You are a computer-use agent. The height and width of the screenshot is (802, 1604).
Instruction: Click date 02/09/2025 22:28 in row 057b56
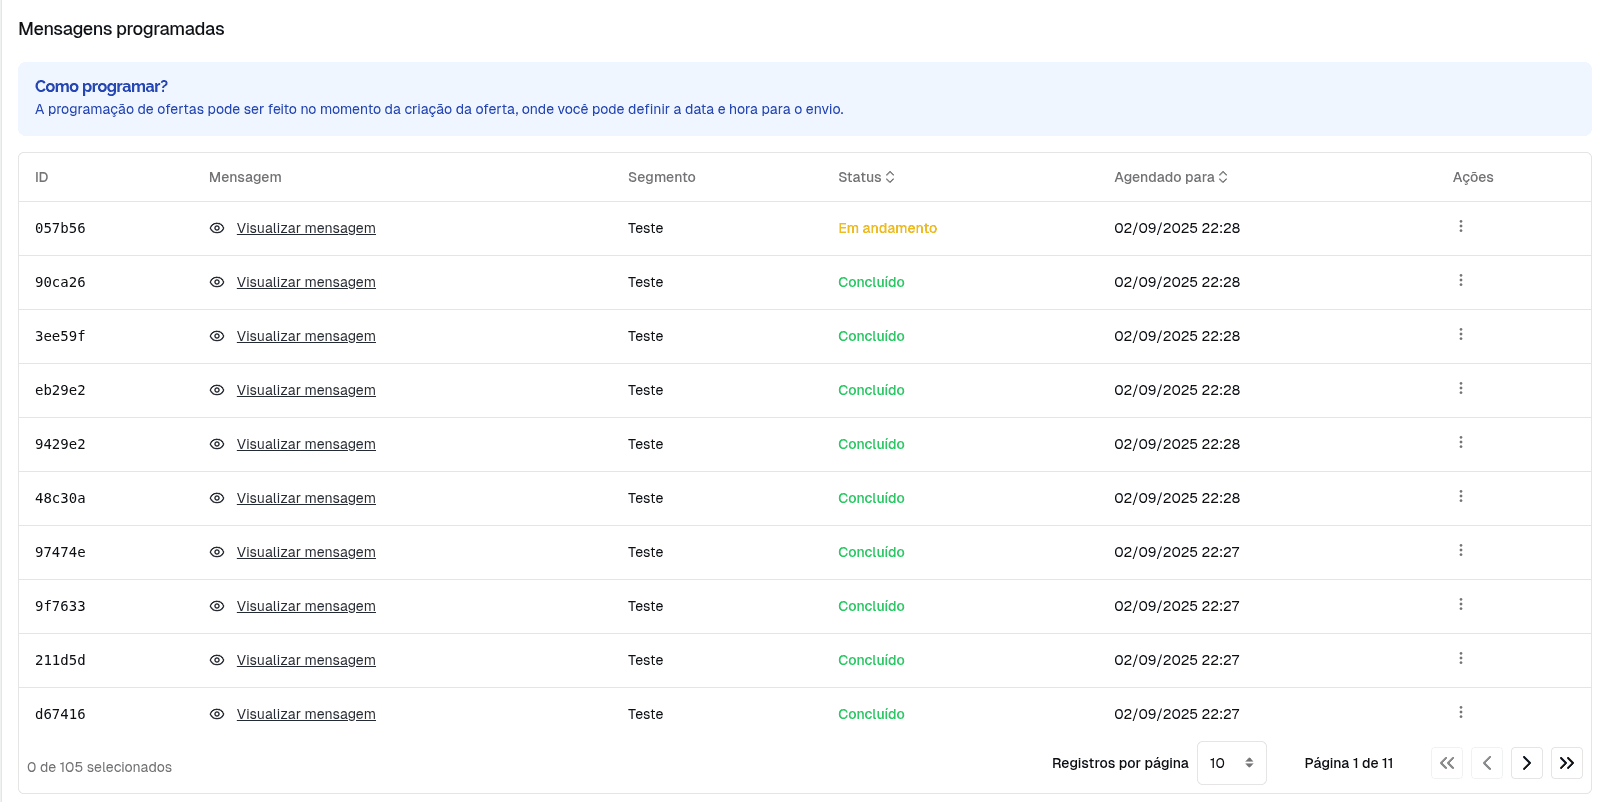tap(1177, 228)
